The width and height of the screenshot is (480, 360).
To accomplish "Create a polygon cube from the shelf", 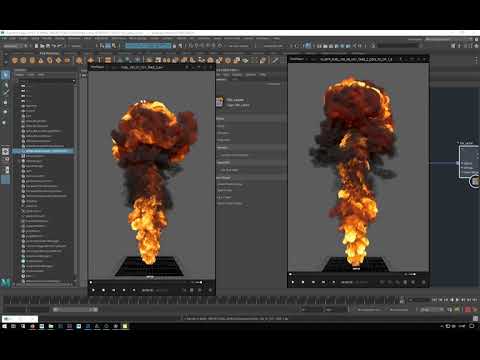I will [23, 60].
